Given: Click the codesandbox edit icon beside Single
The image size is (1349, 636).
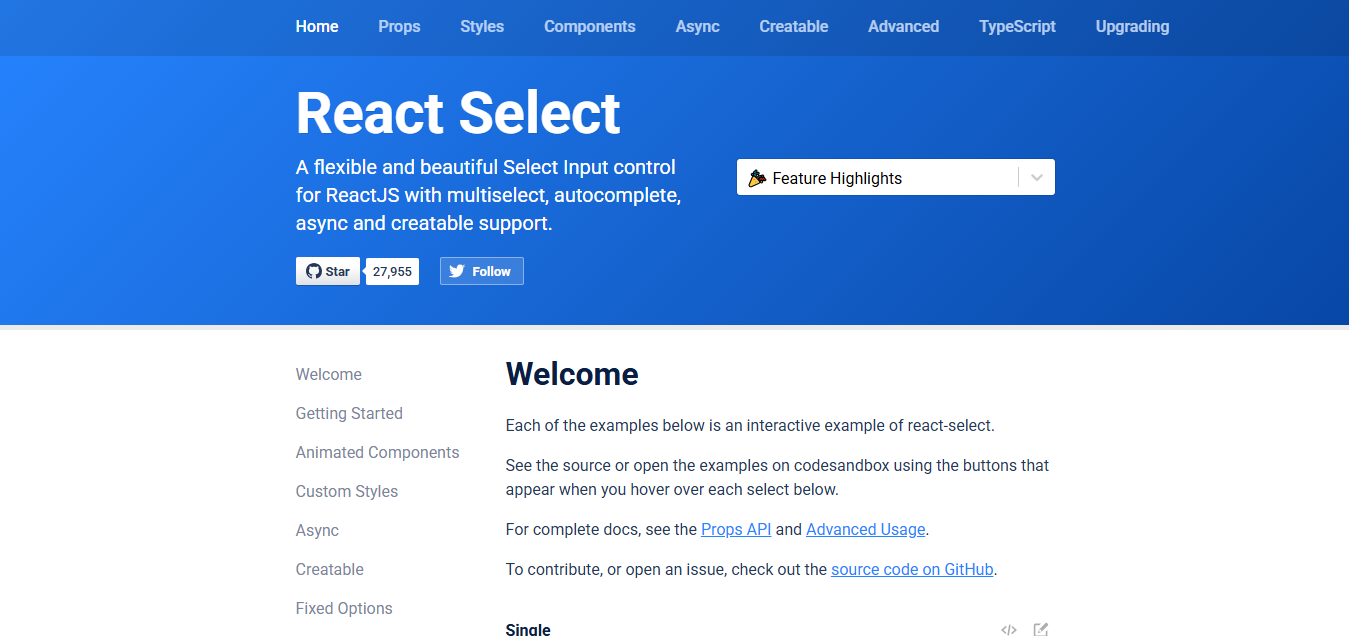Looking at the screenshot, I should click(1041, 629).
